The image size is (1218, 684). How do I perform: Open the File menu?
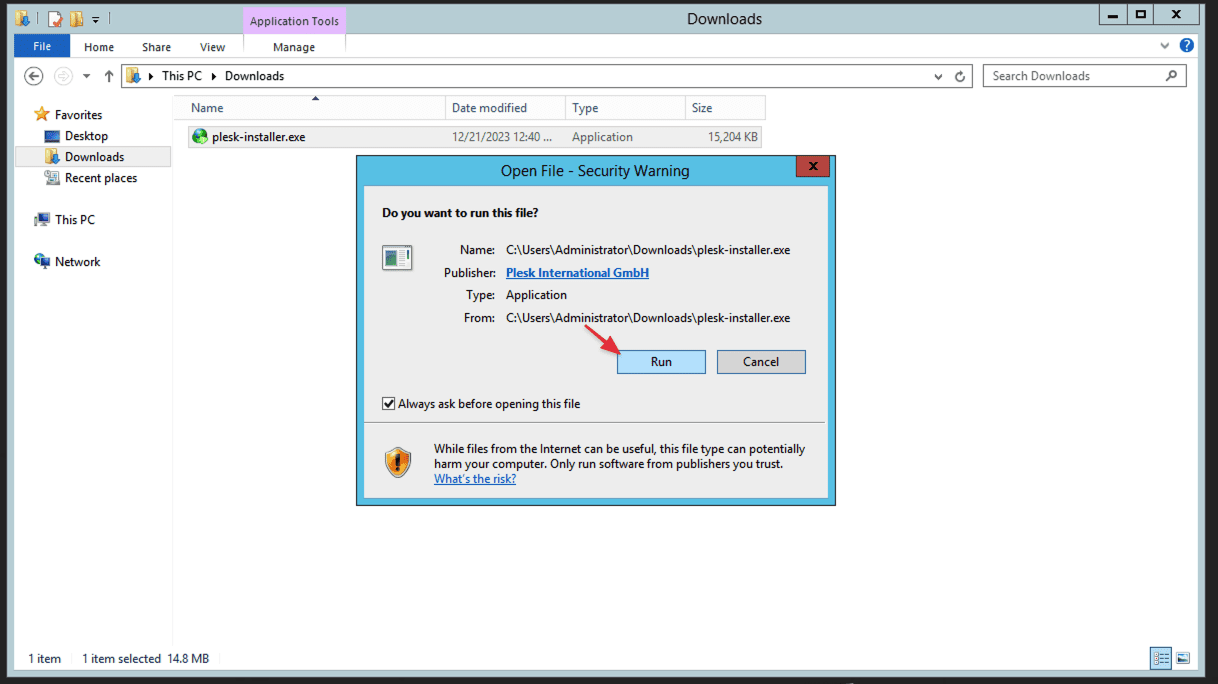point(42,47)
